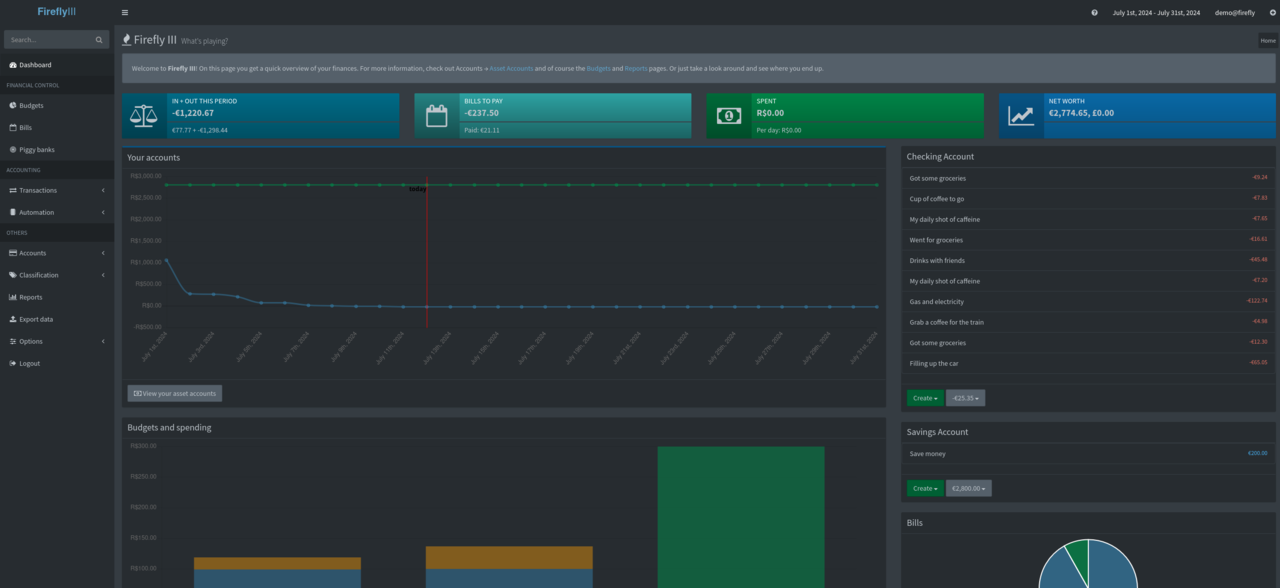Open the demo@firefly user menu
Viewport: 1280px width, 588px height.
pos(1235,13)
